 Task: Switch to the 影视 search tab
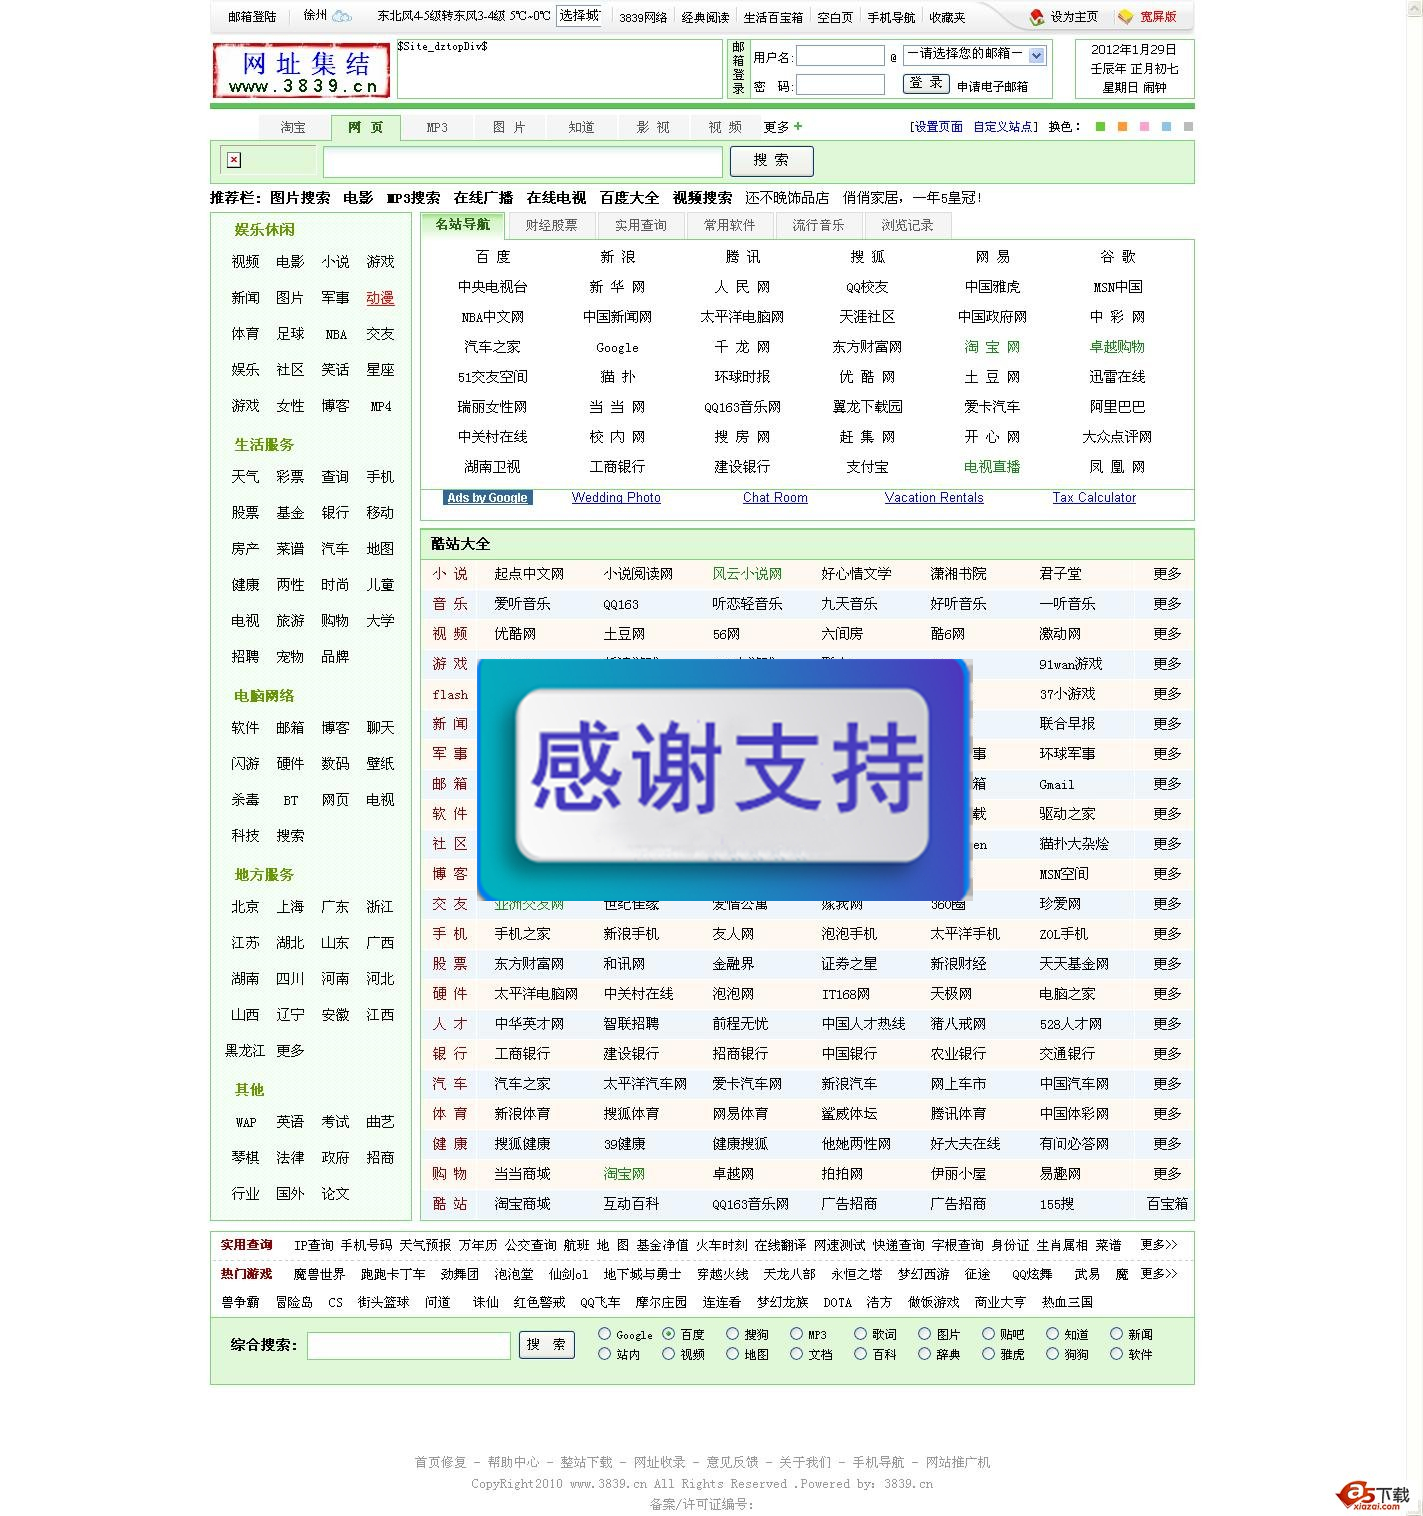click(653, 128)
